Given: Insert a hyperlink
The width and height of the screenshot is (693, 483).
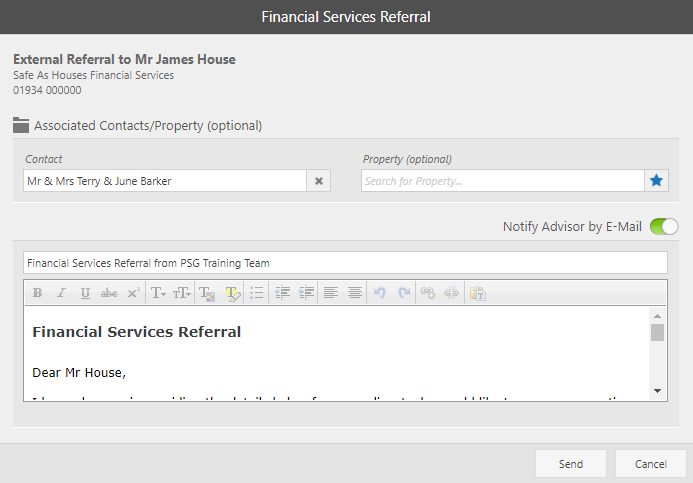Looking at the screenshot, I should coord(428,293).
